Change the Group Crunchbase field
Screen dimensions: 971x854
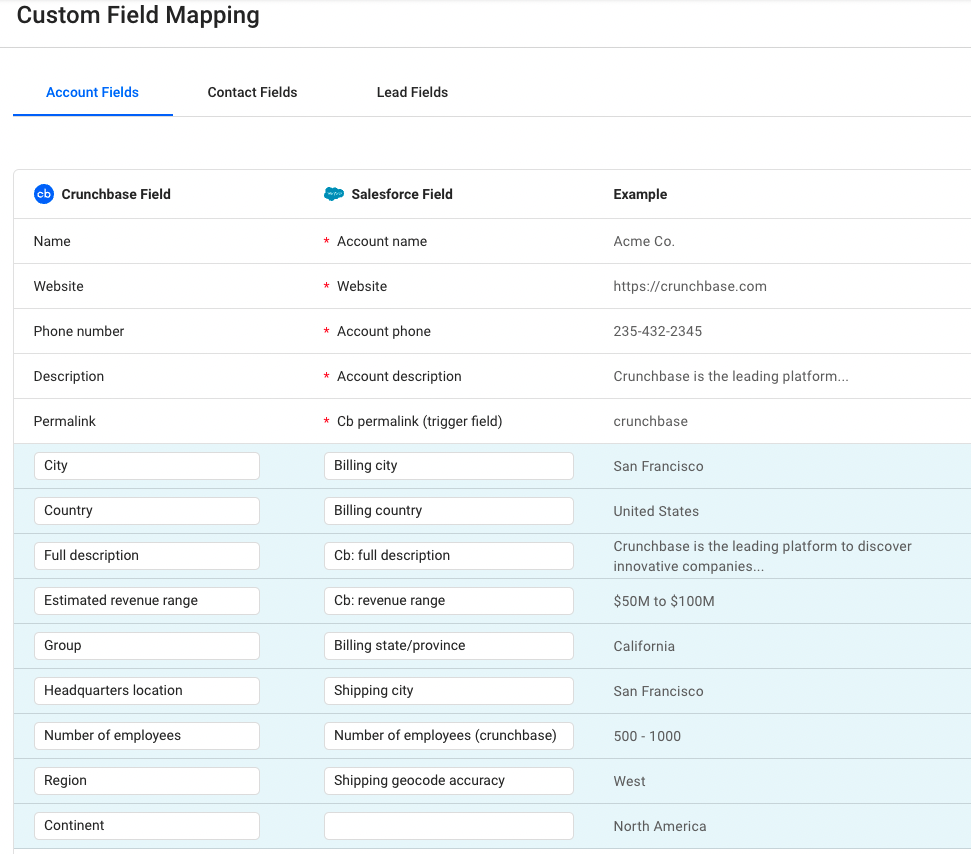tap(147, 646)
